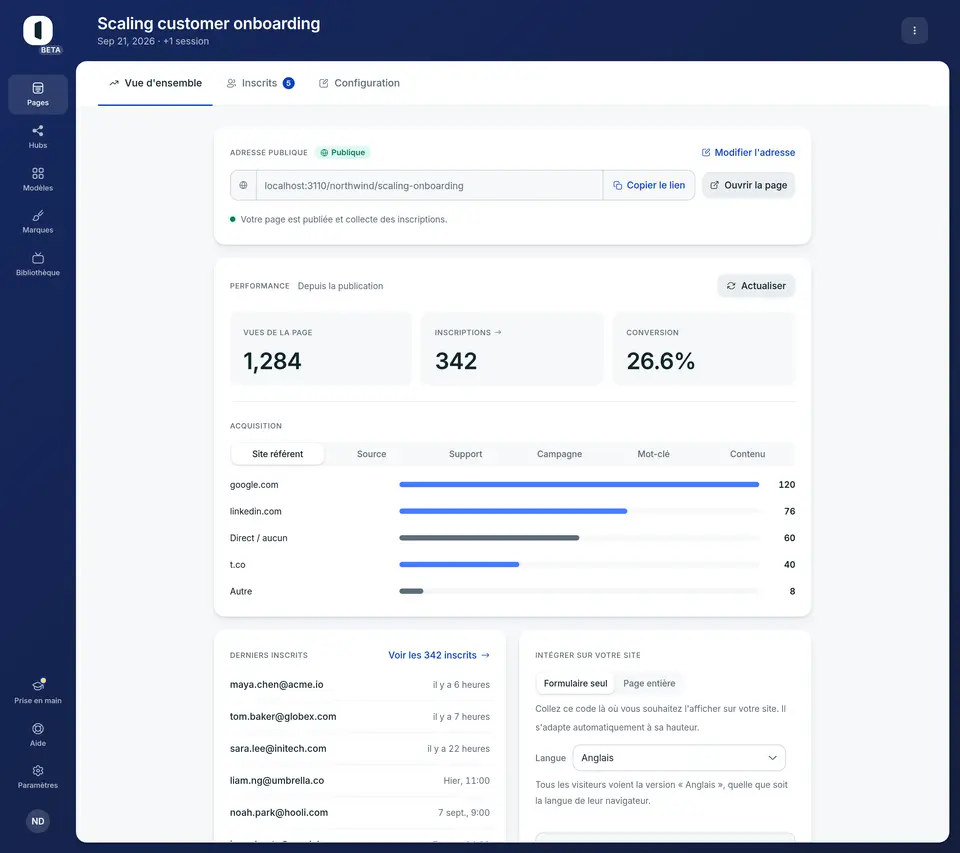Switch to Vue d'ensemble tab
This screenshot has width=960, height=853.
(156, 83)
